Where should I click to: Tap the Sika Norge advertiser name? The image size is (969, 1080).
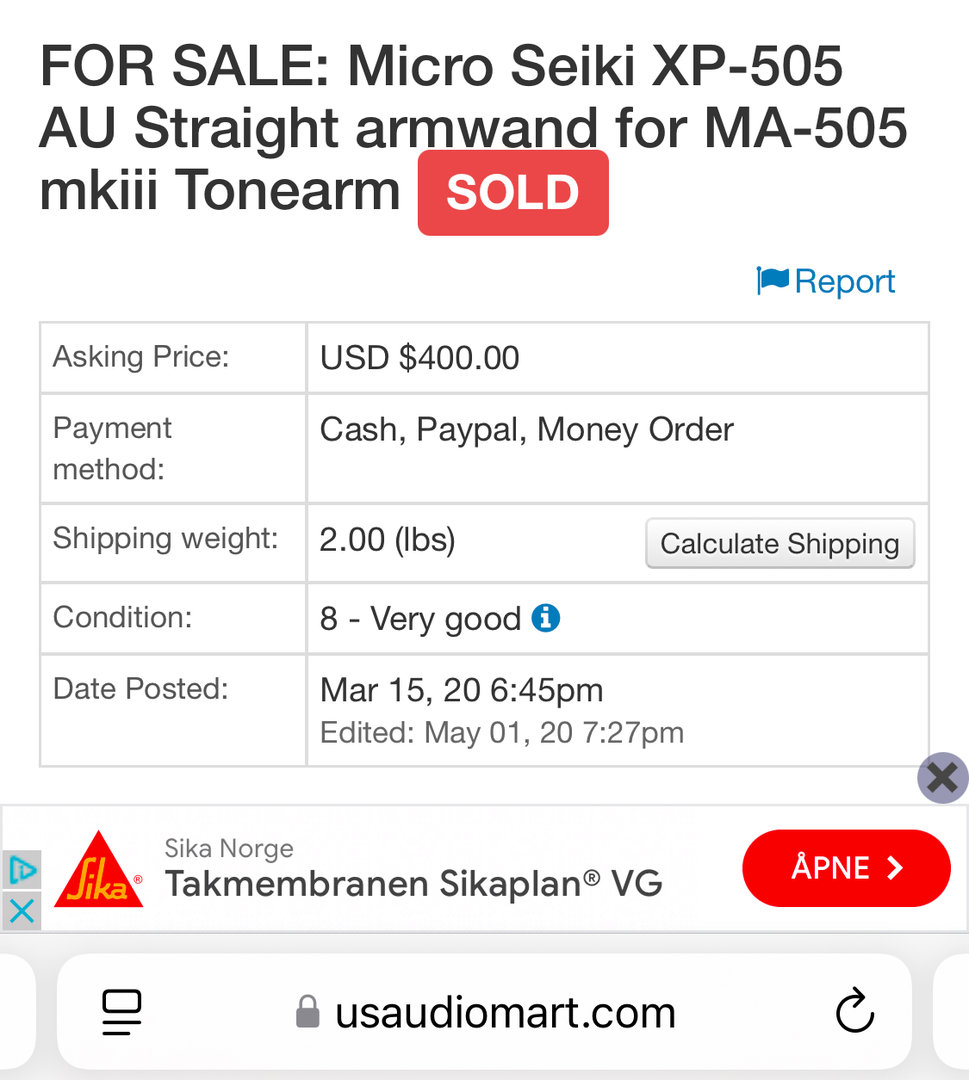[229, 848]
